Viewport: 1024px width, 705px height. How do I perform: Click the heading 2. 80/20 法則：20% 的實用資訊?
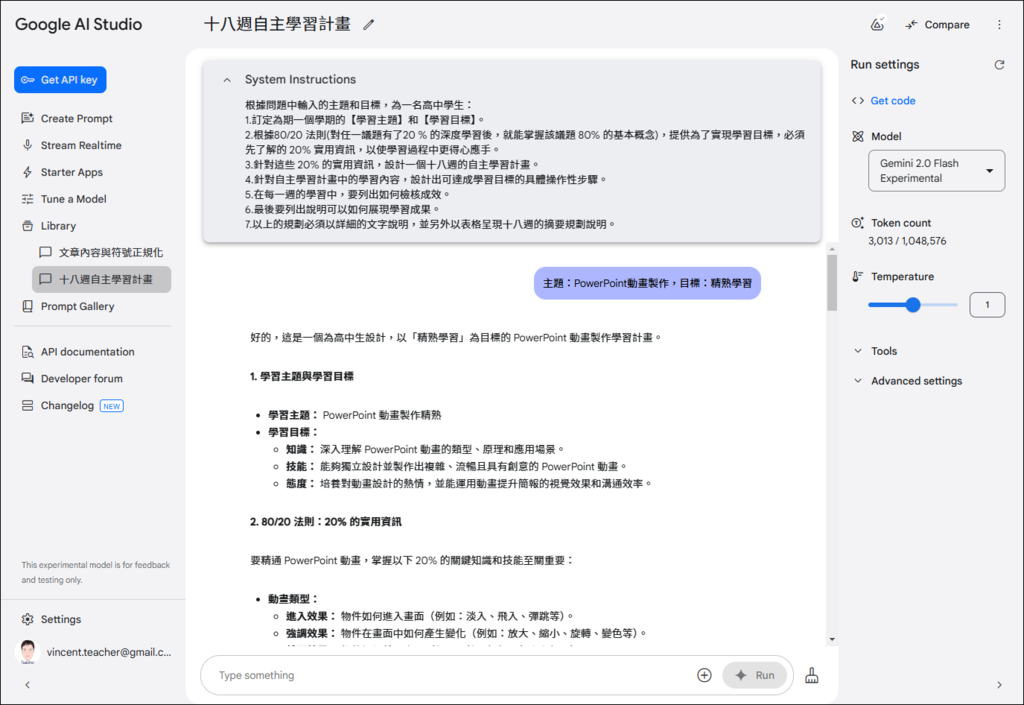[326, 522]
